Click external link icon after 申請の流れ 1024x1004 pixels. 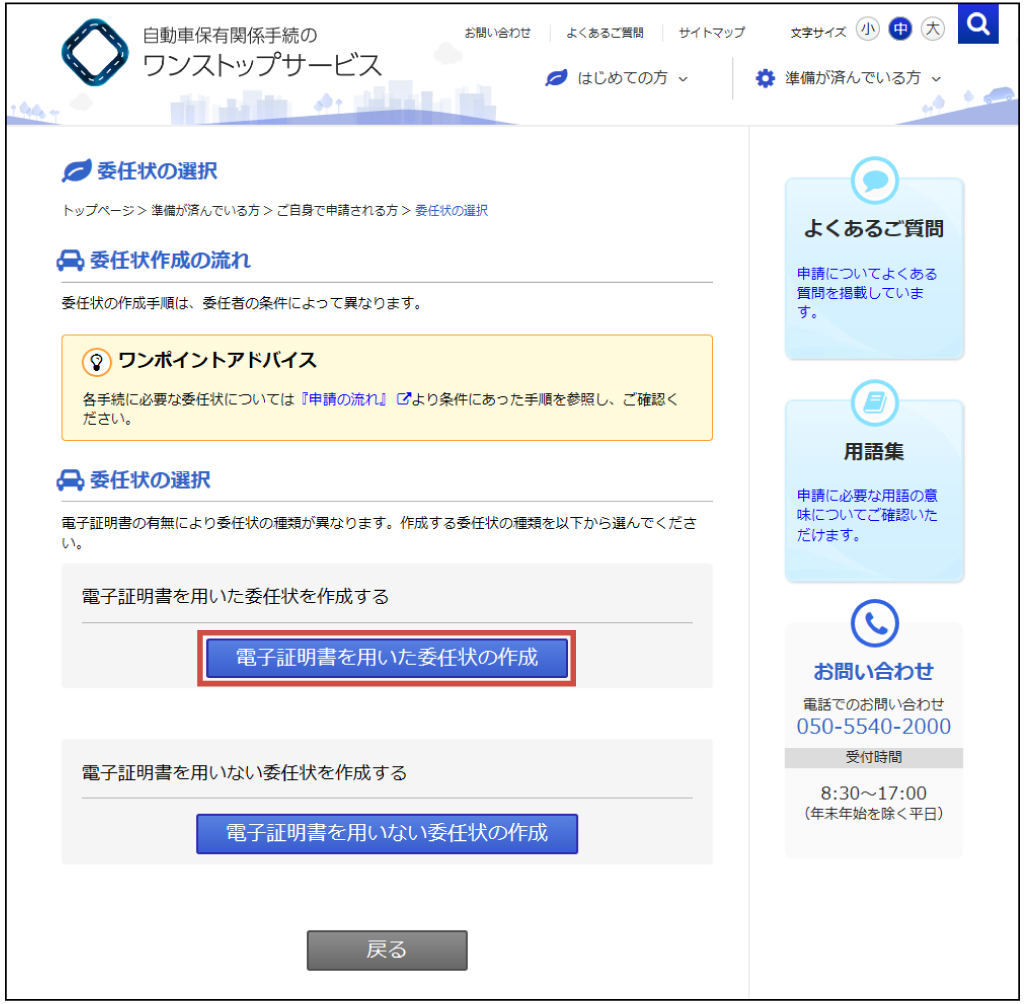[x=404, y=398]
